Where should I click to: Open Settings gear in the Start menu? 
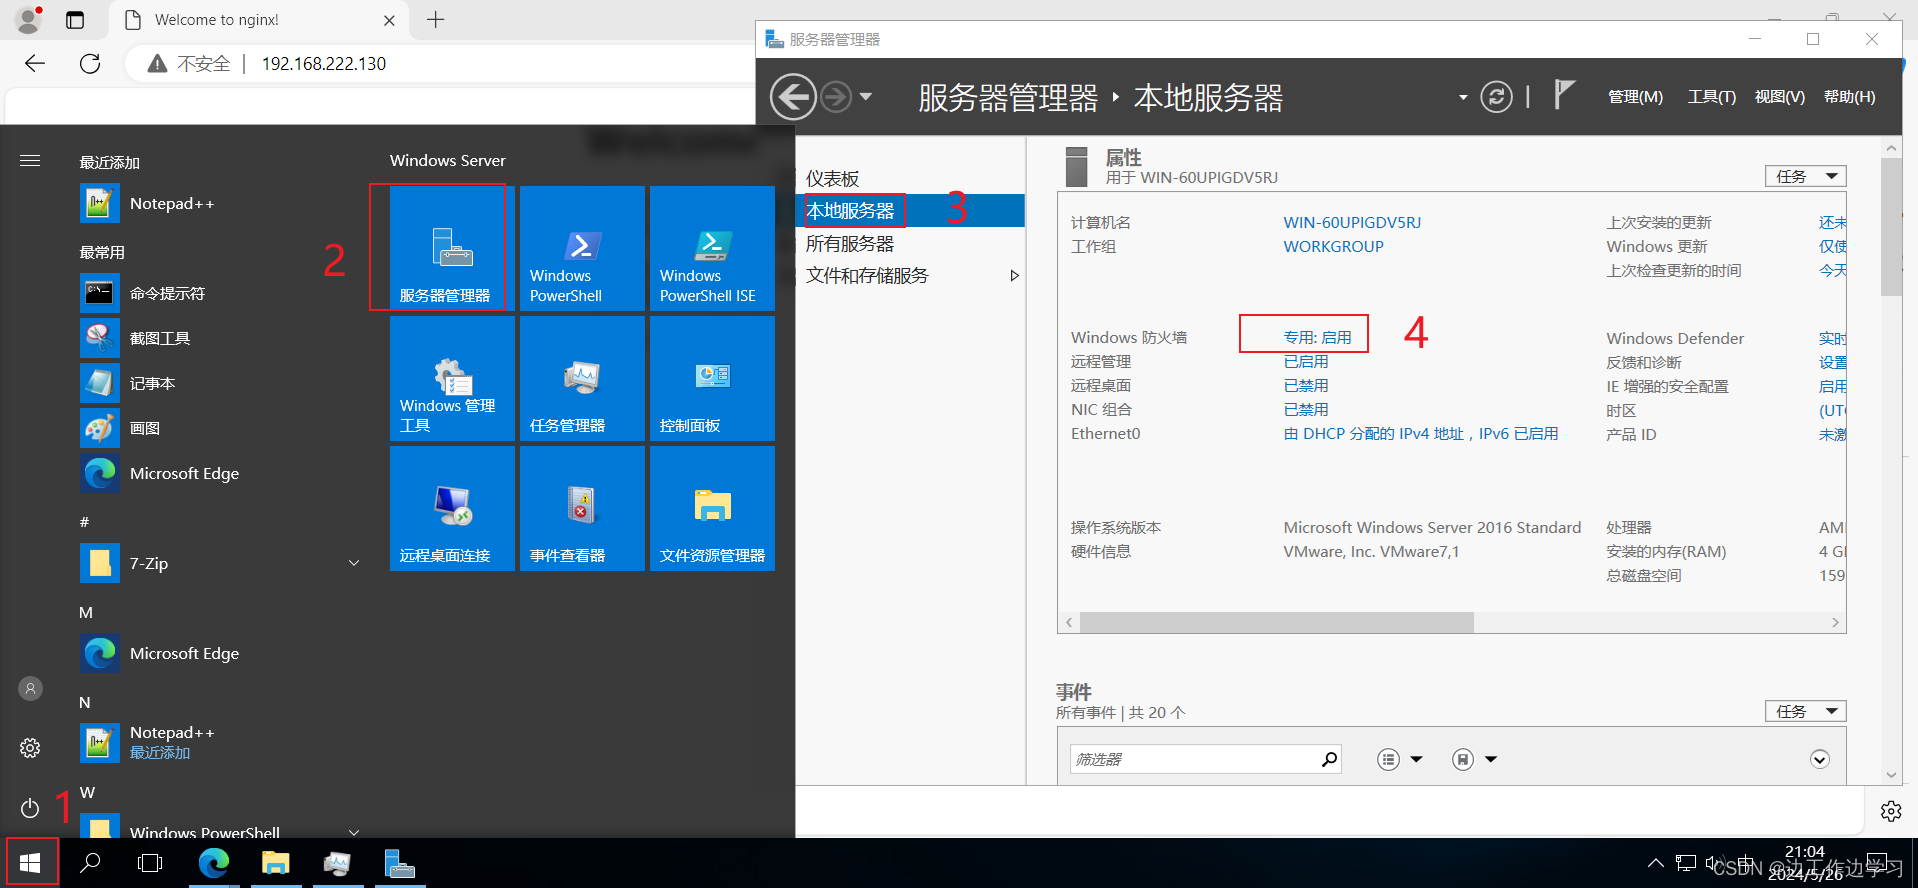tap(30, 748)
